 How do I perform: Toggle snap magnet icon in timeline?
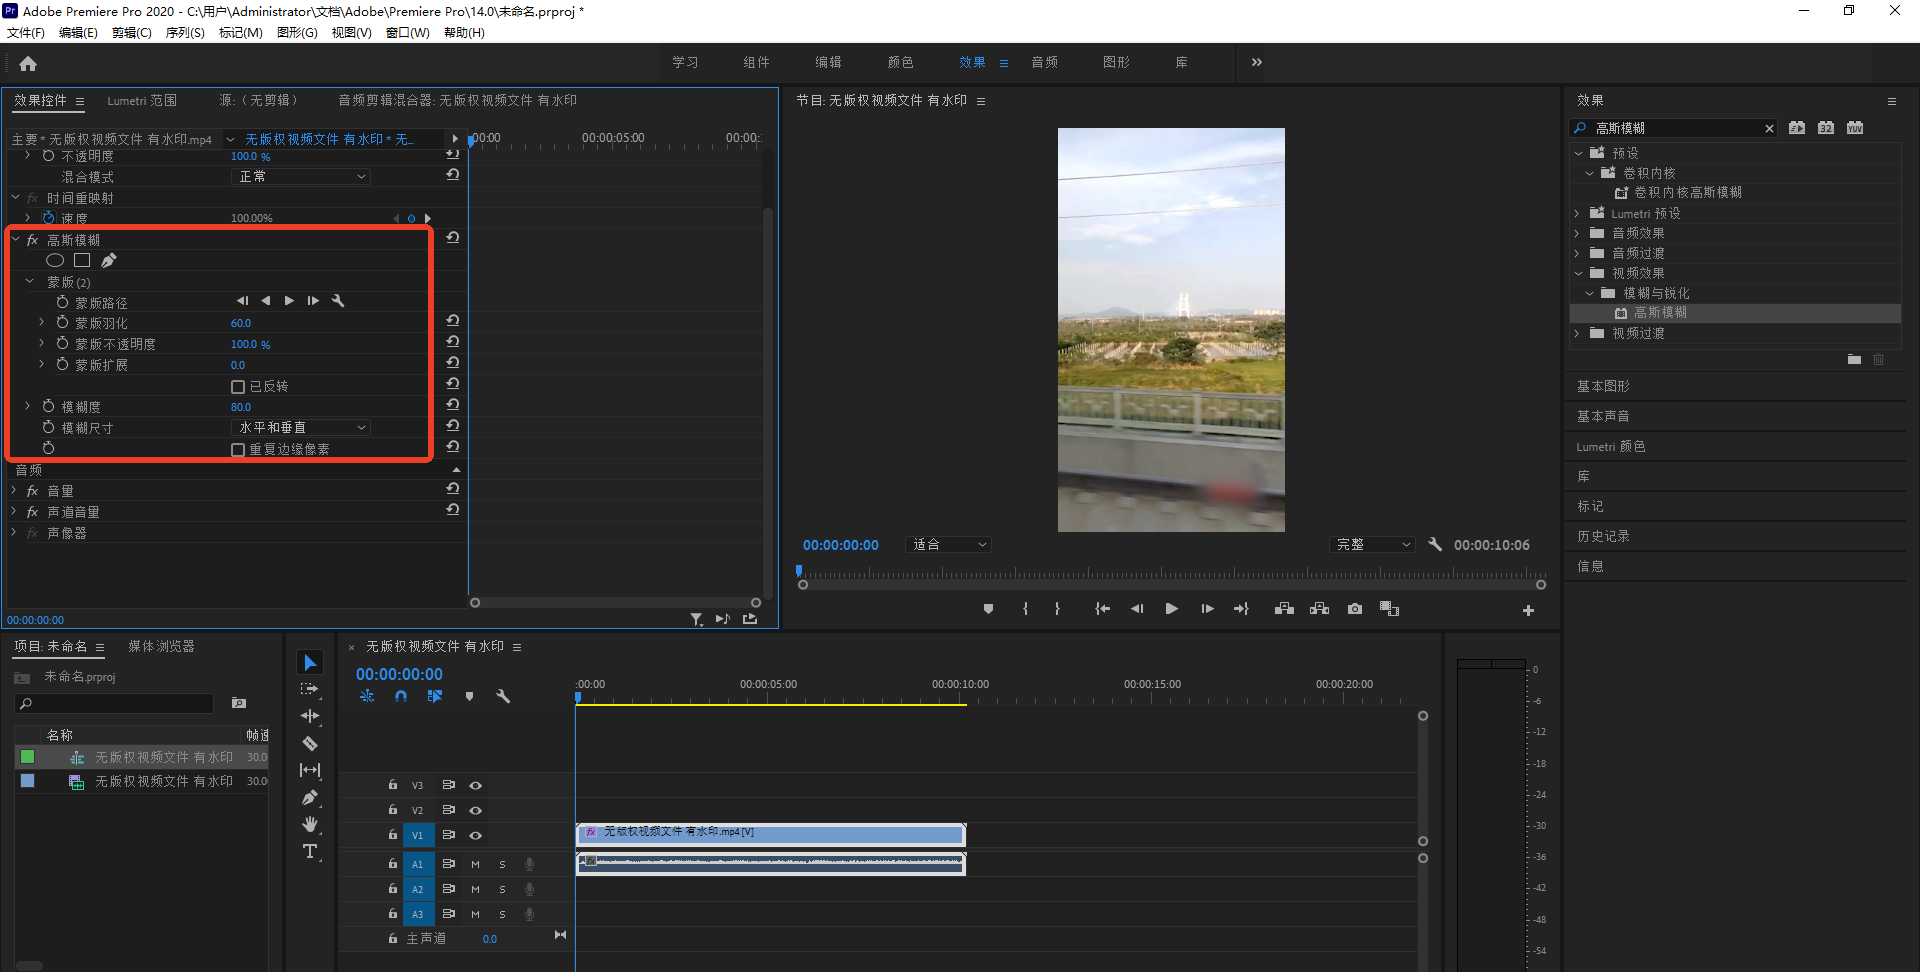[x=401, y=696]
